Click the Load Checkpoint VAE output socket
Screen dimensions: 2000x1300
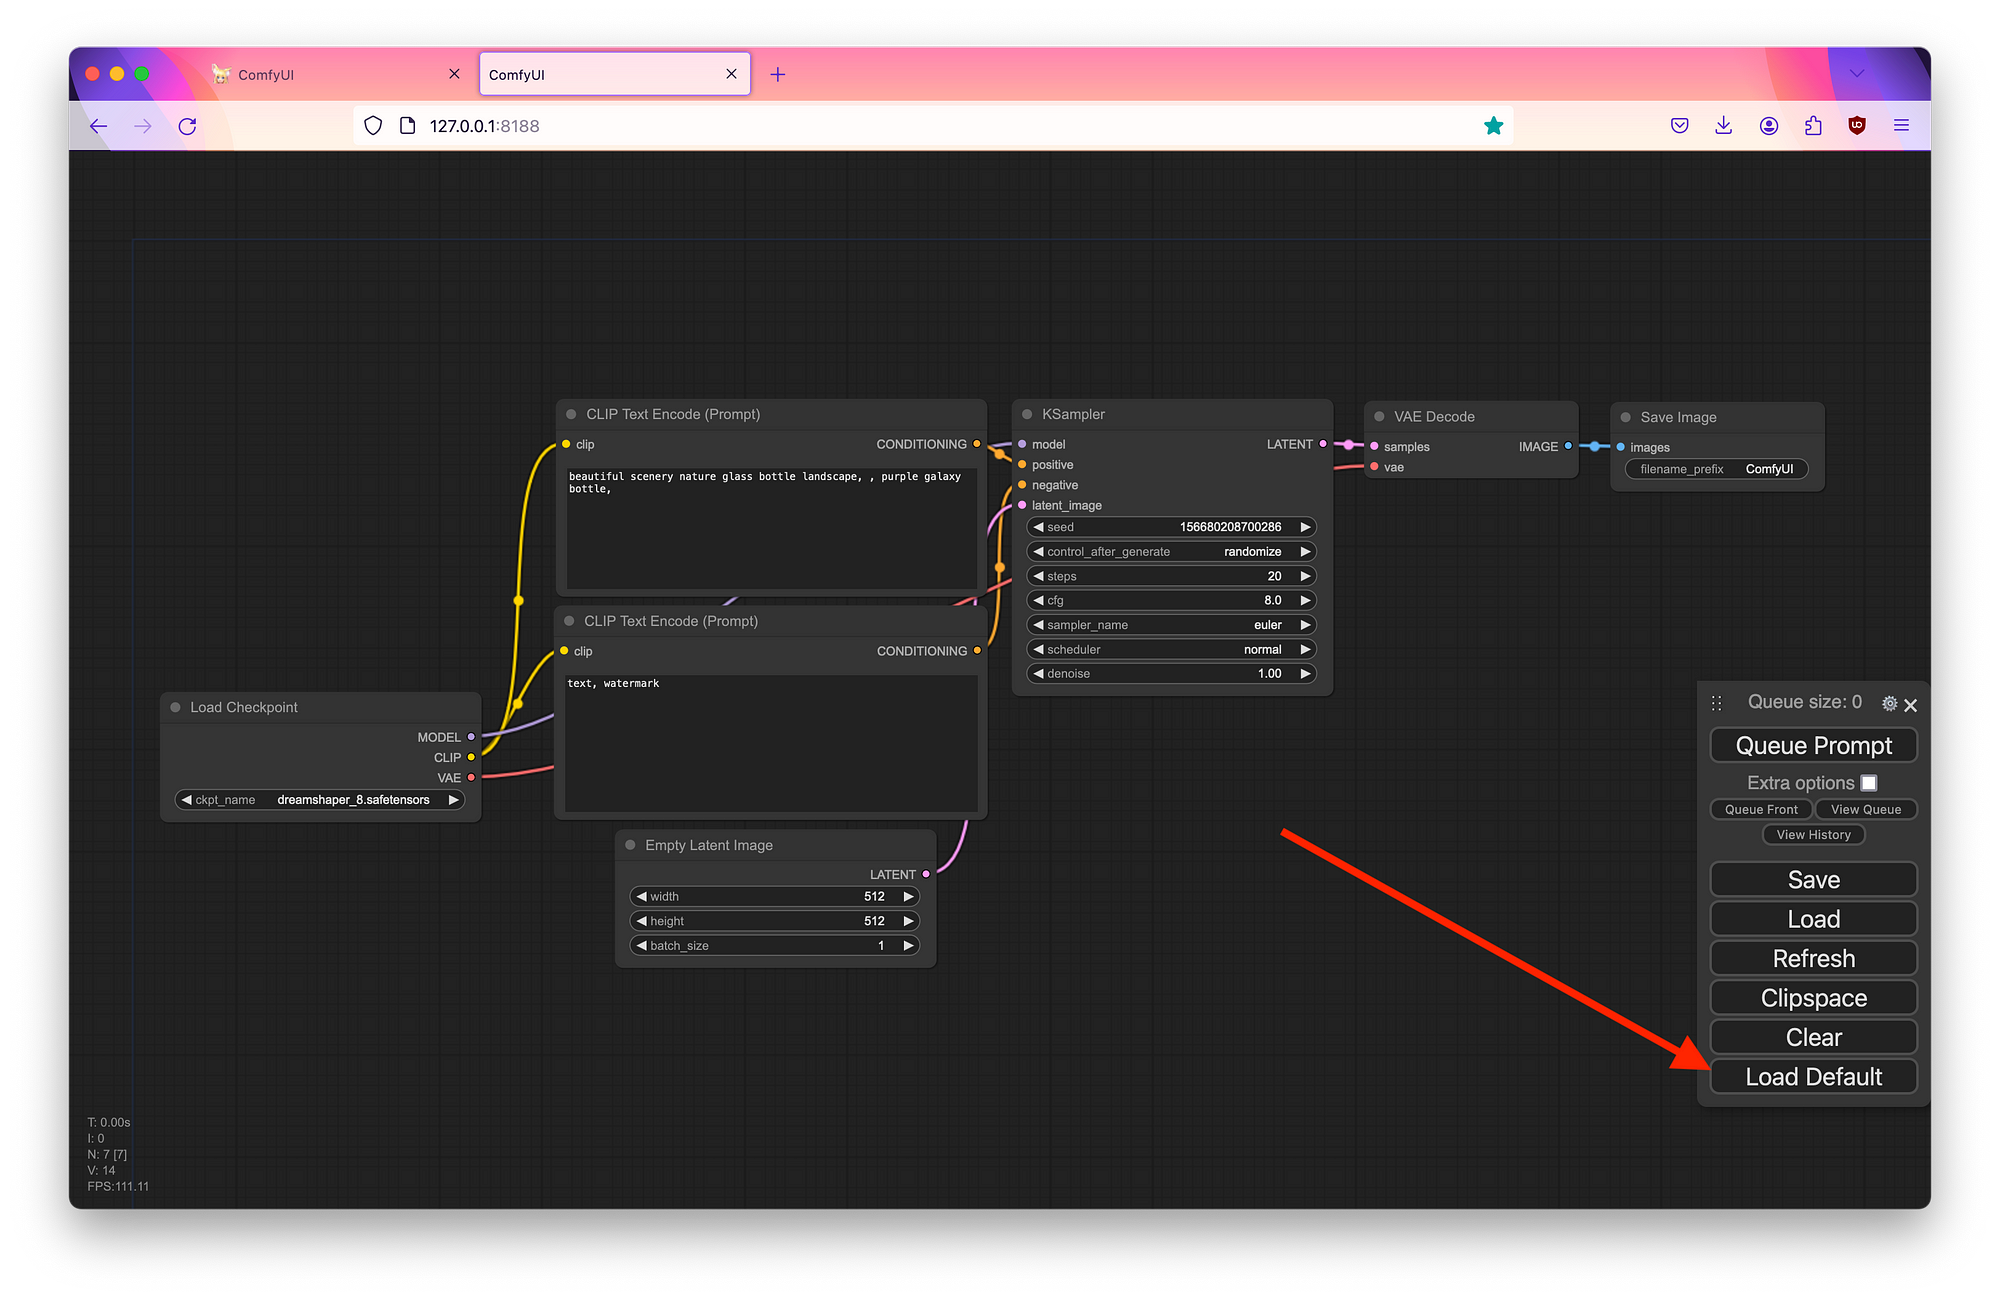pyautogui.click(x=471, y=778)
